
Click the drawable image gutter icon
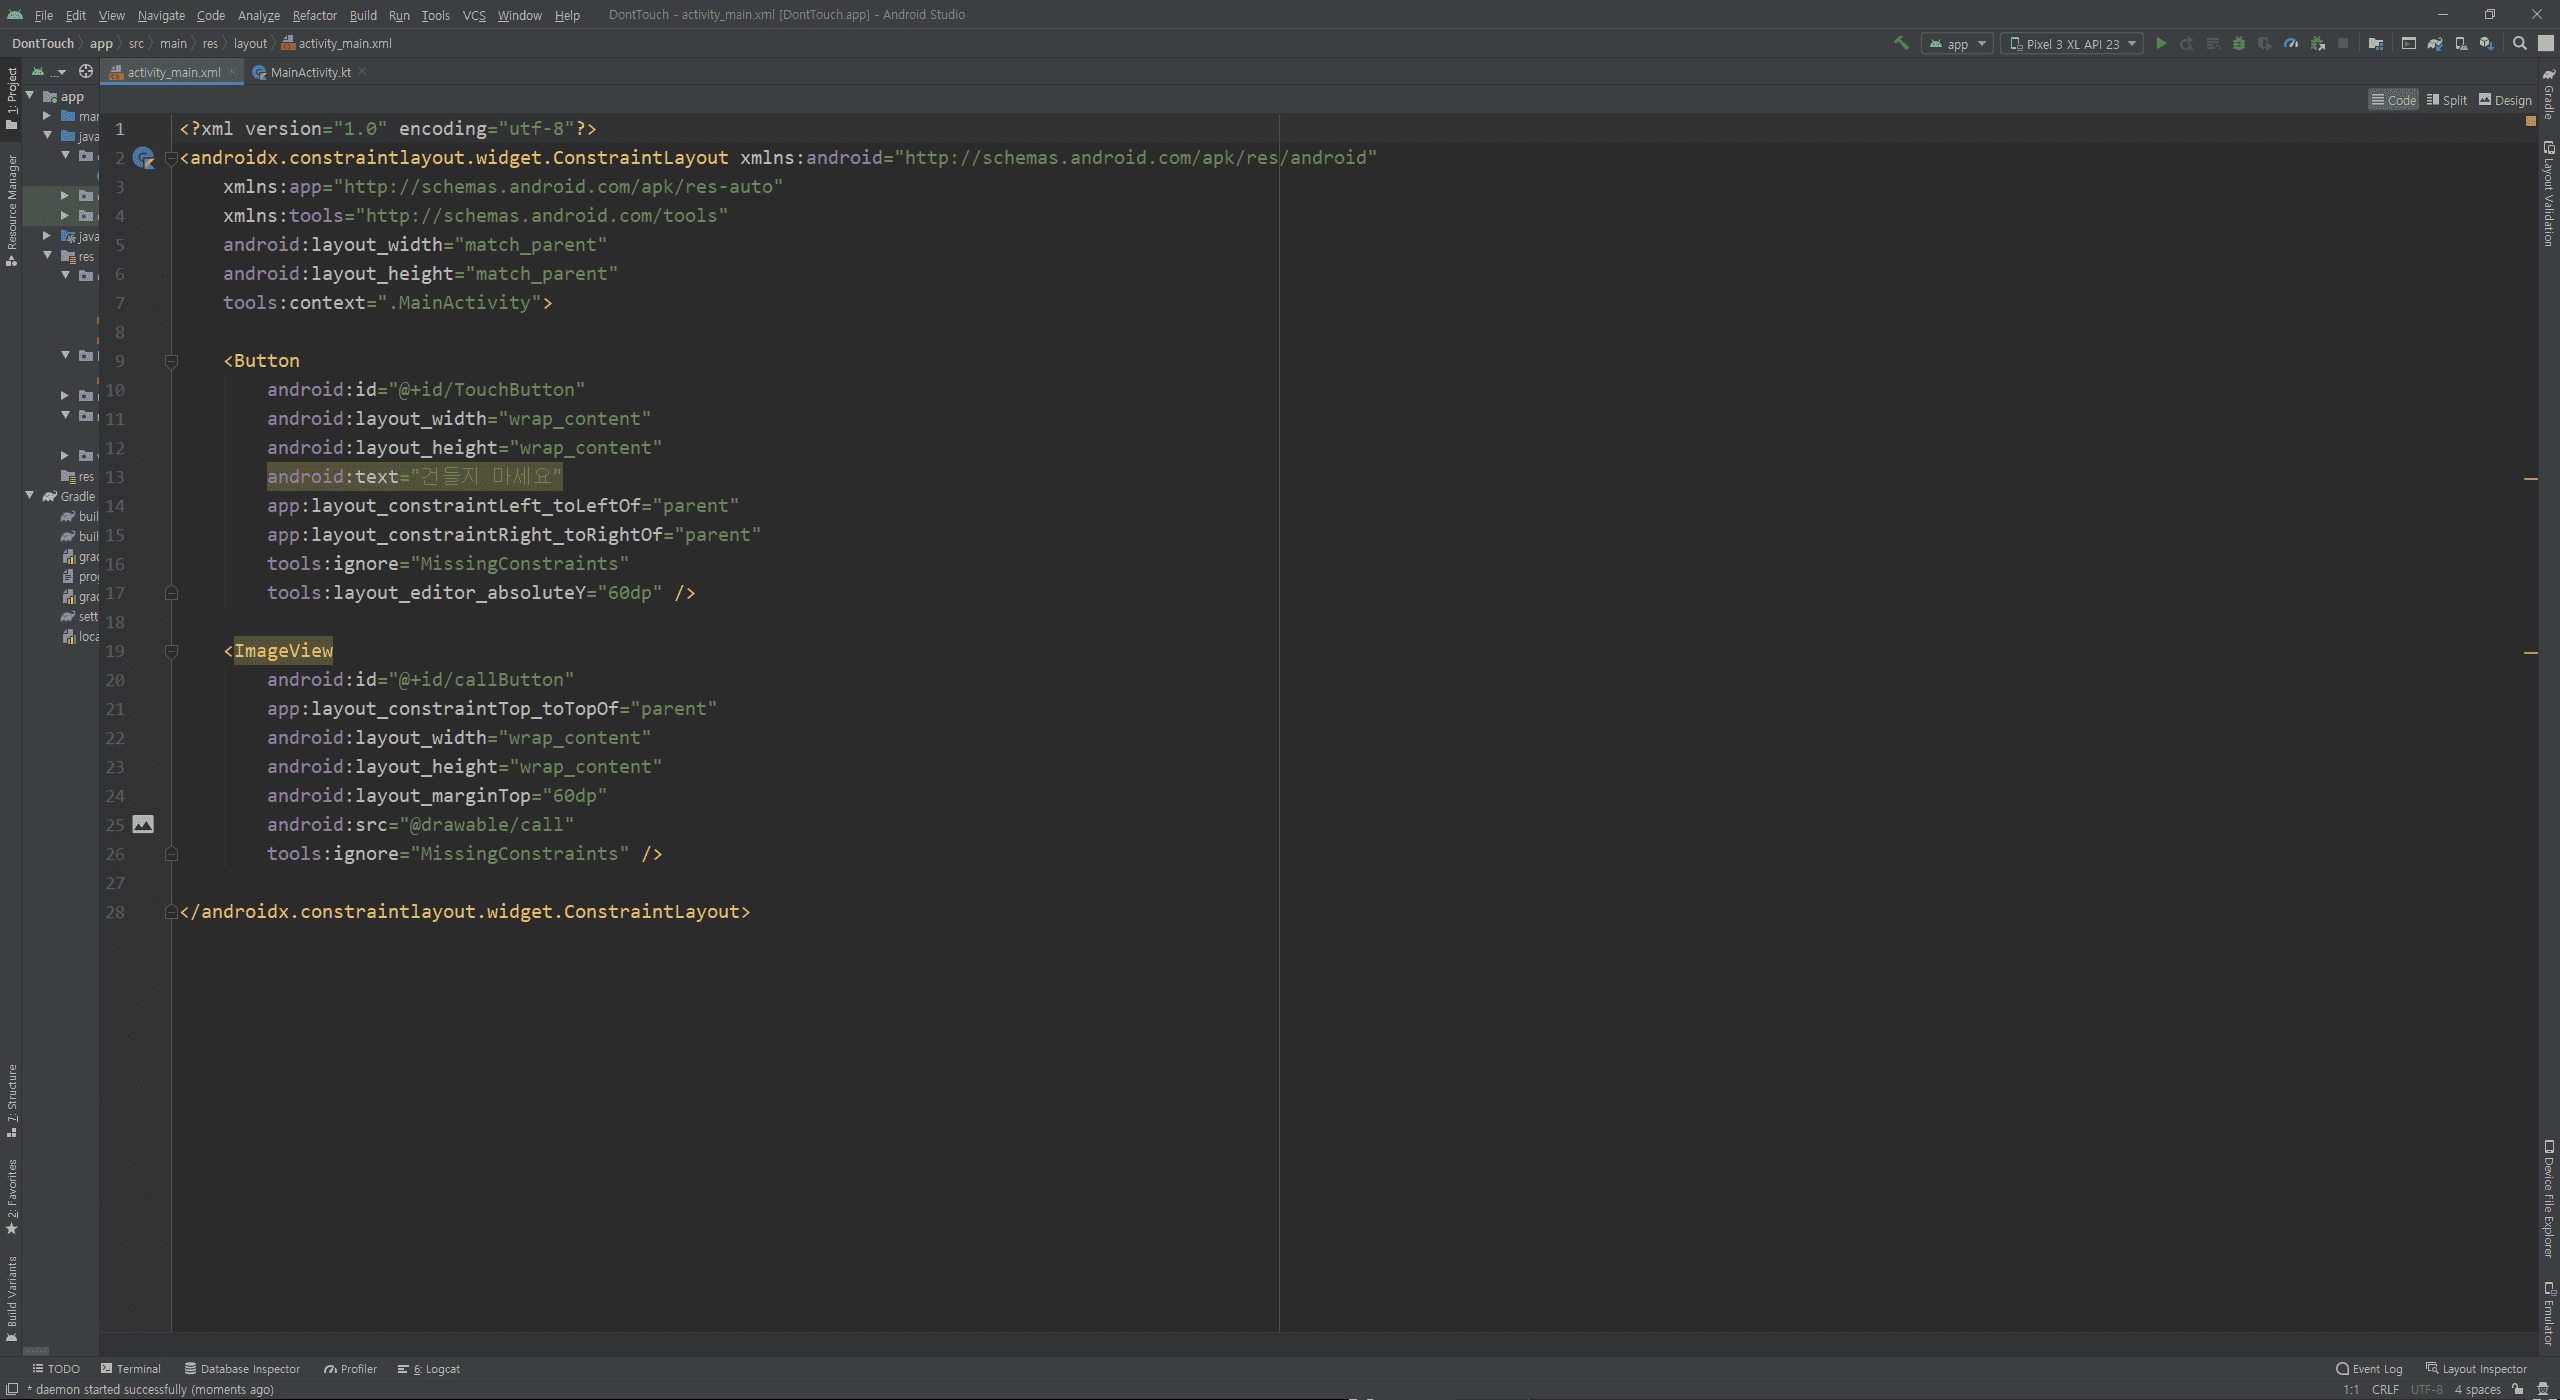pos(143,824)
